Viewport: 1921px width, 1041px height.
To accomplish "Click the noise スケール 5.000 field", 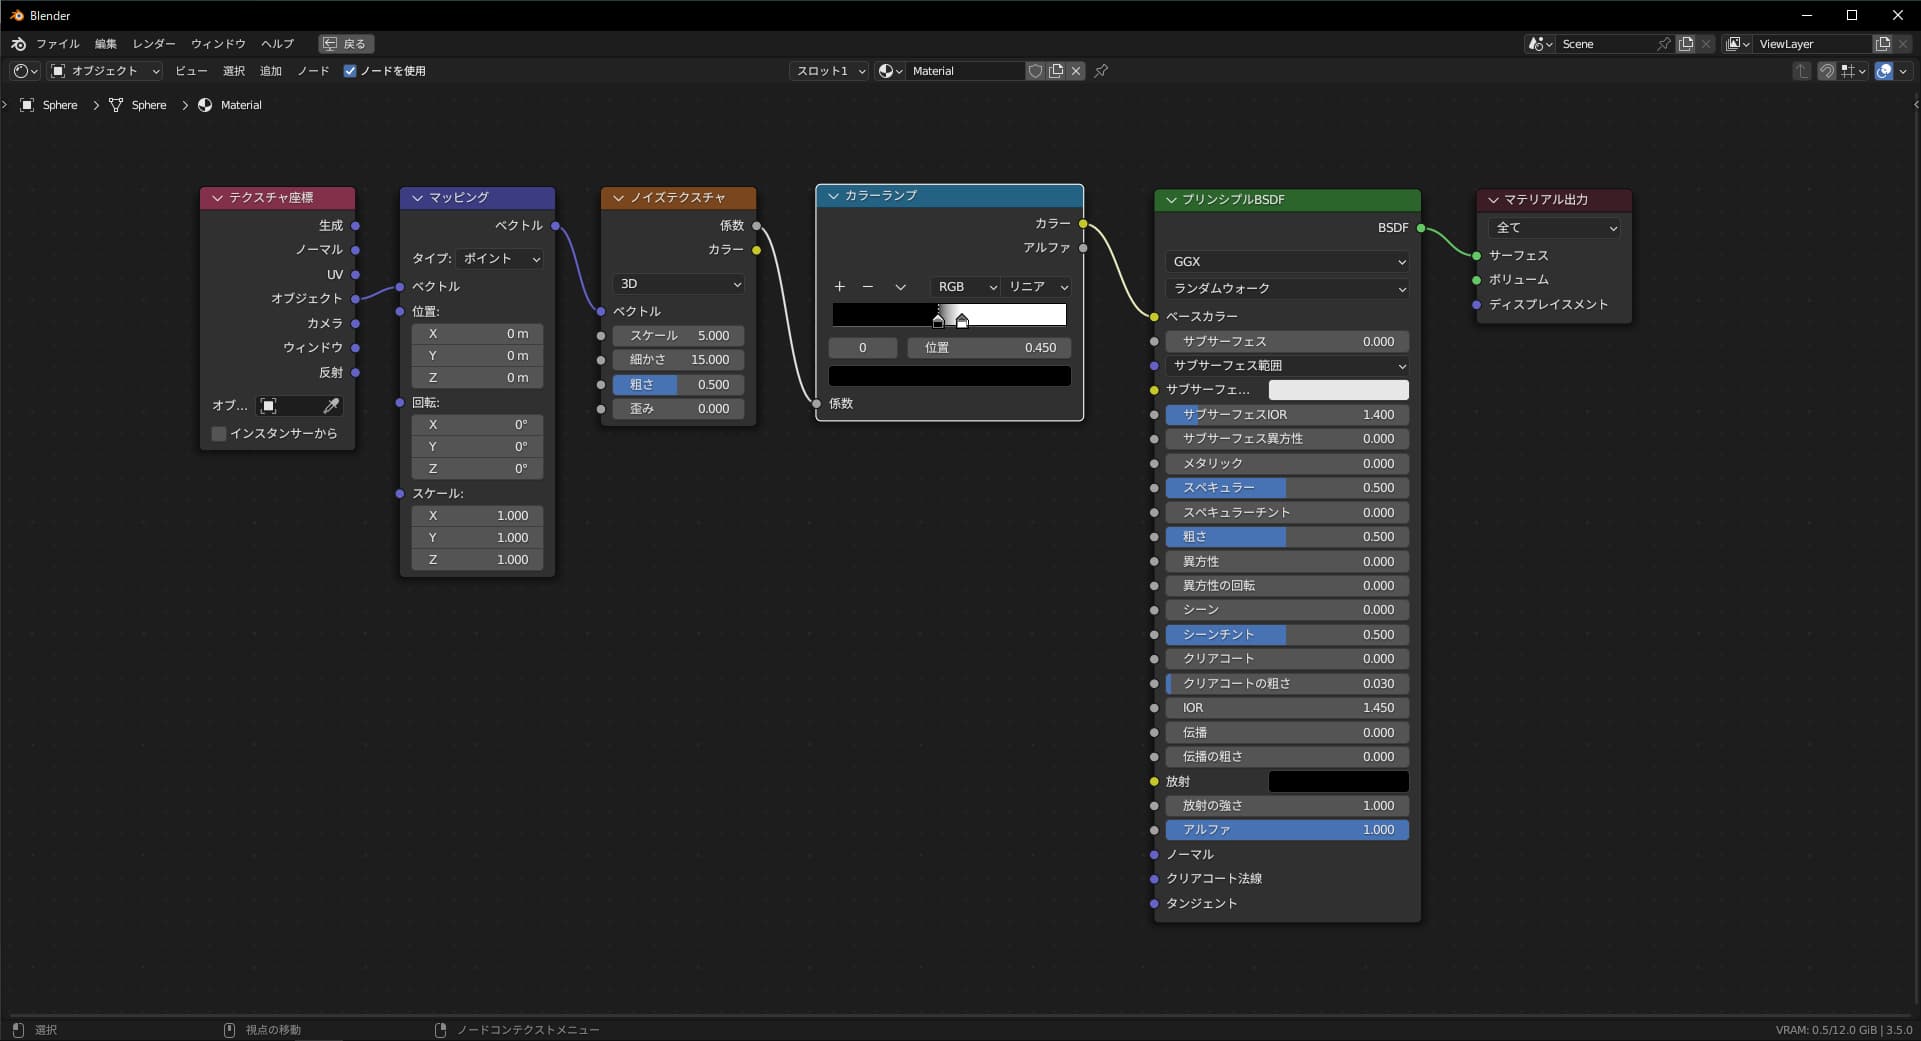I will point(678,336).
